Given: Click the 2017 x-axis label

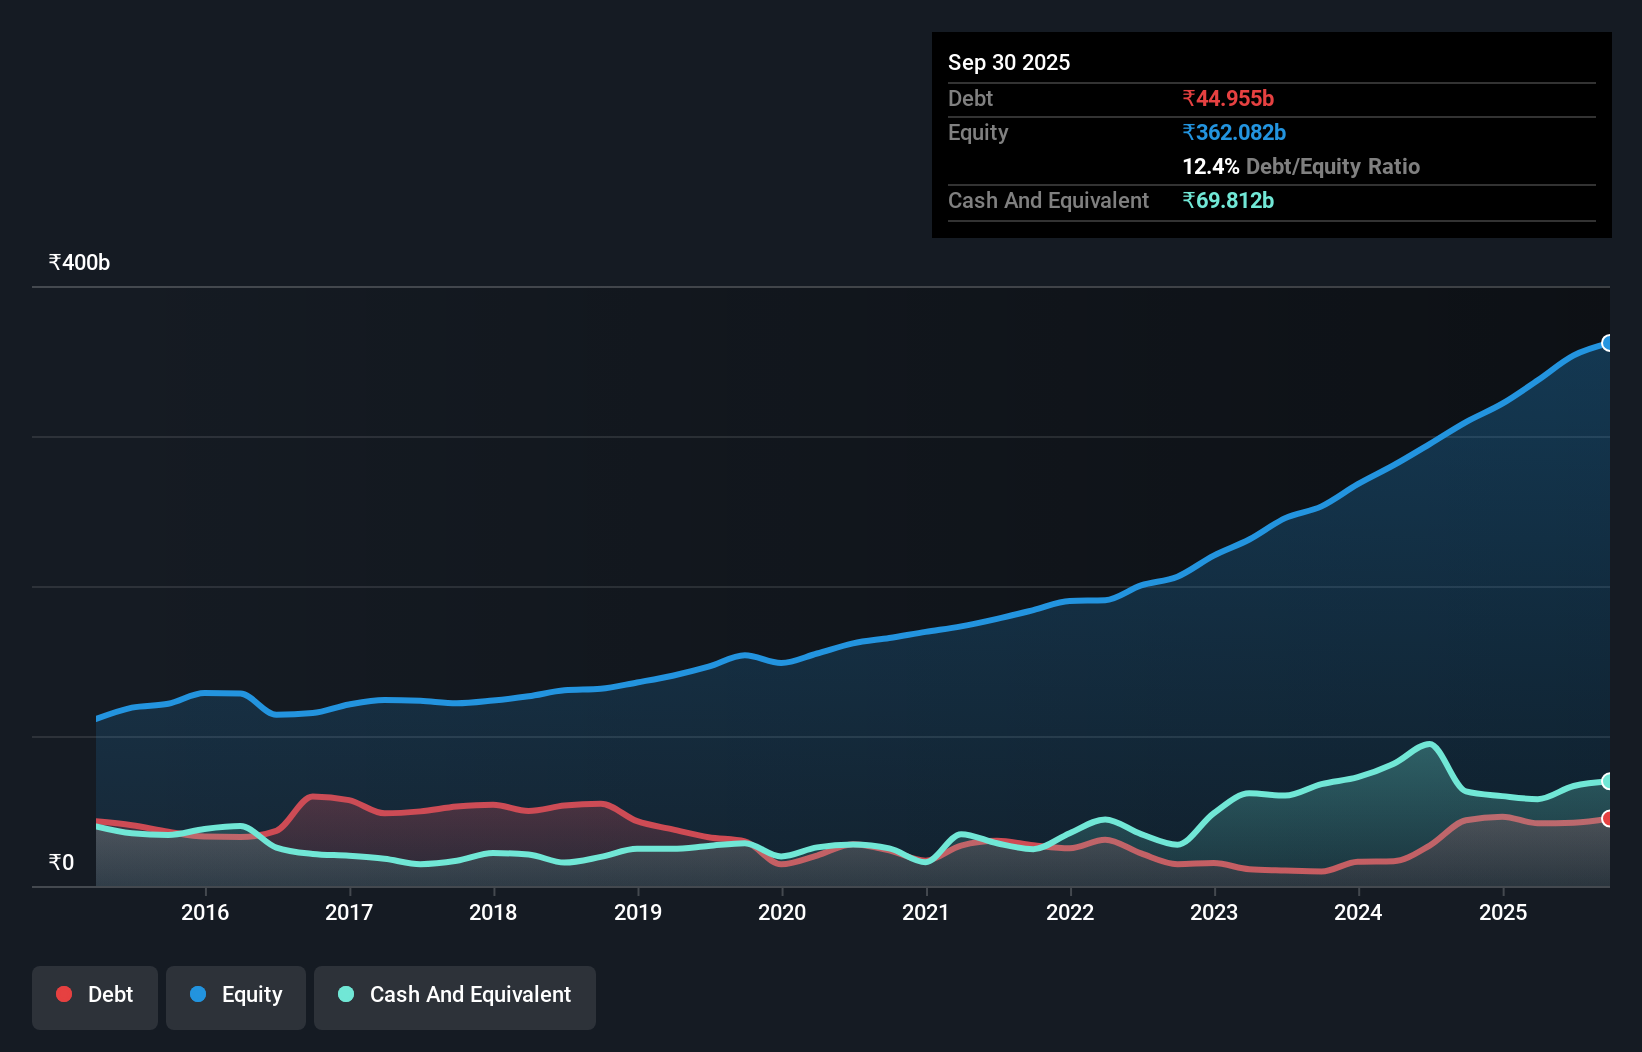Looking at the screenshot, I should click(x=349, y=912).
